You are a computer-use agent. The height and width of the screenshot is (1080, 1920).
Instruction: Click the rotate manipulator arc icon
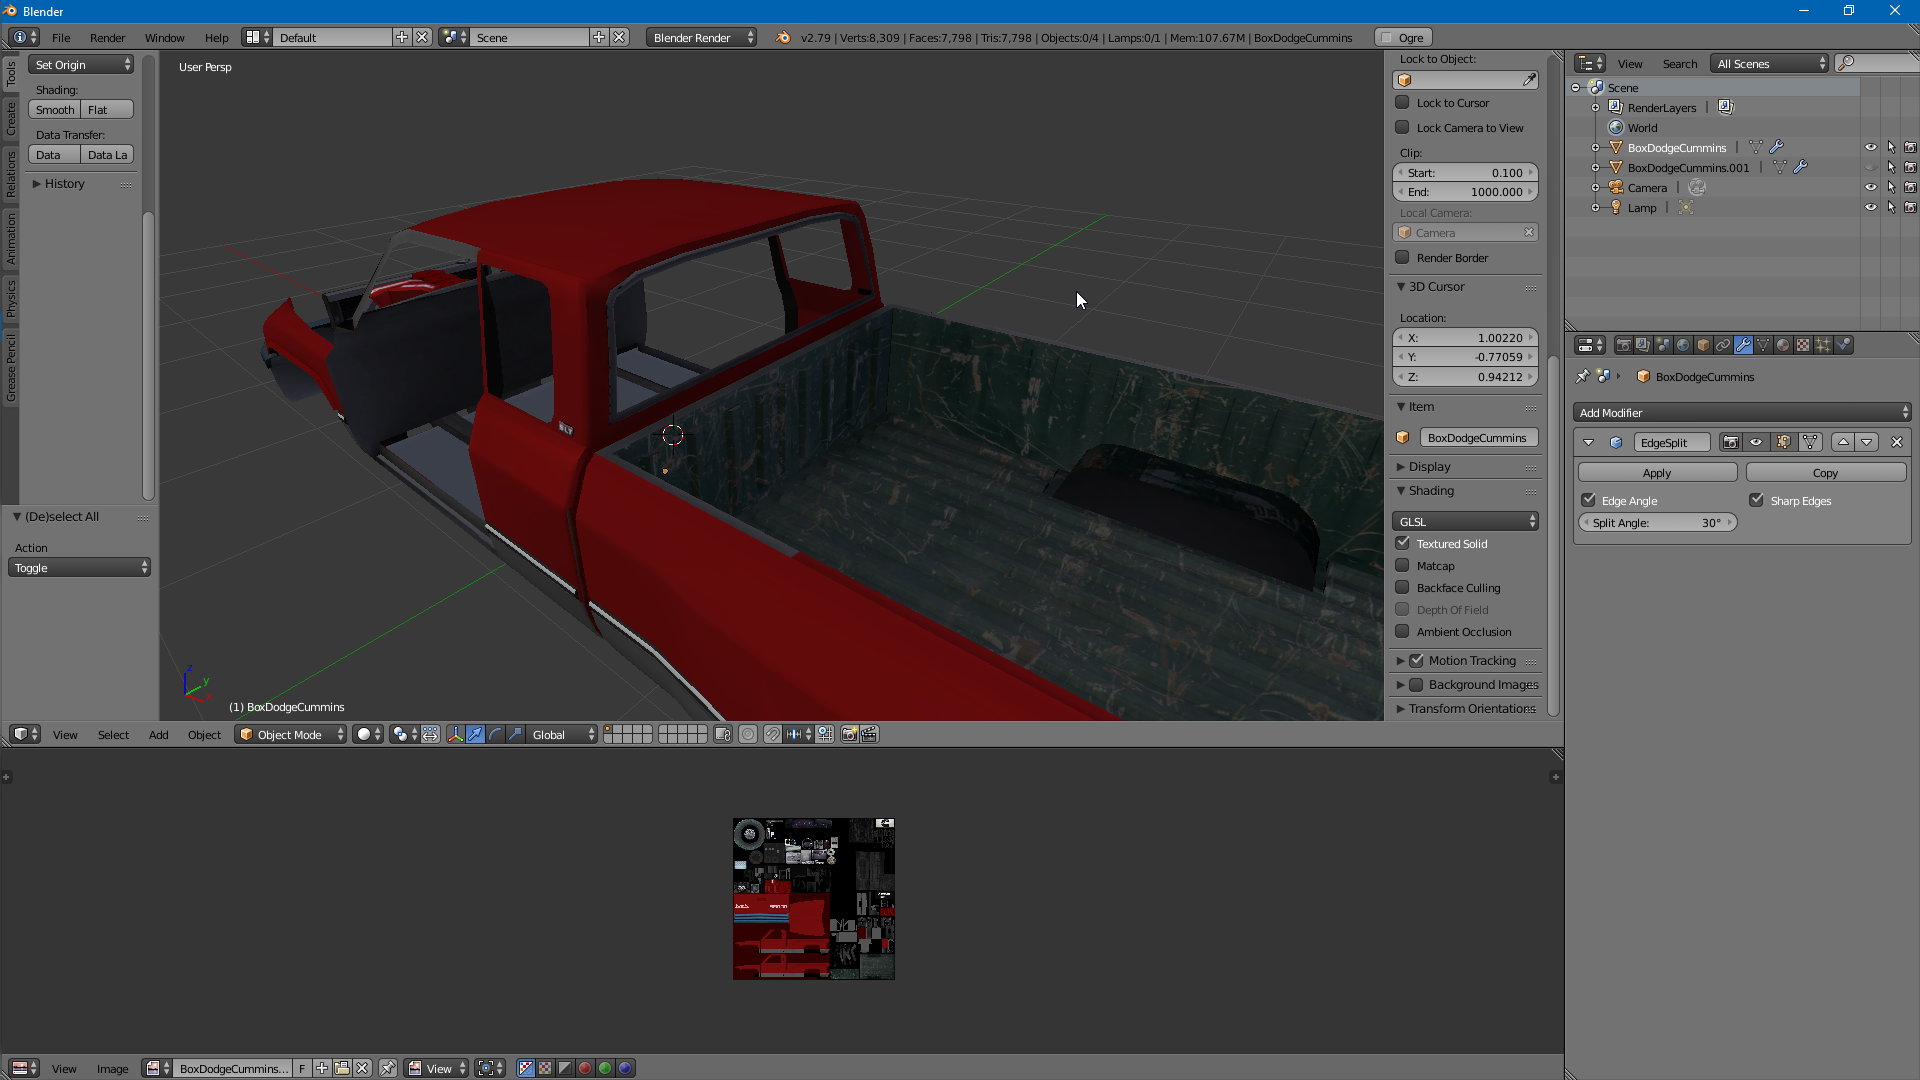click(496, 735)
